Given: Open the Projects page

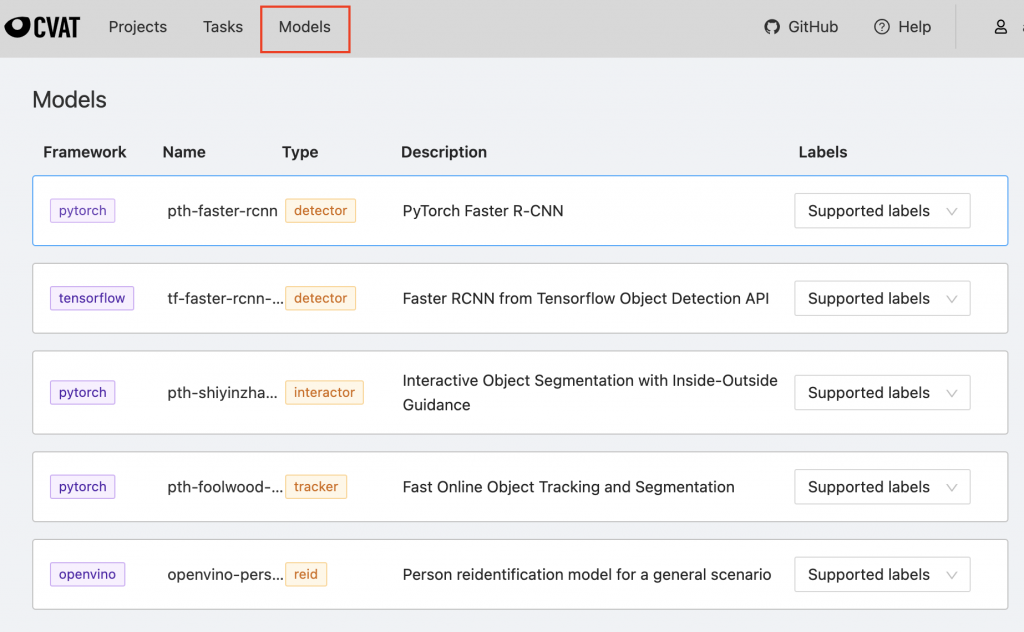Looking at the screenshot, I should (138, 27).
